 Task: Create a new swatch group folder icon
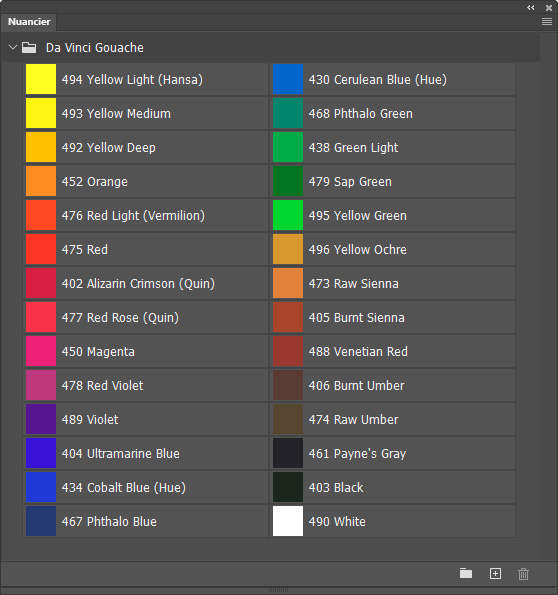click(466, 573)
